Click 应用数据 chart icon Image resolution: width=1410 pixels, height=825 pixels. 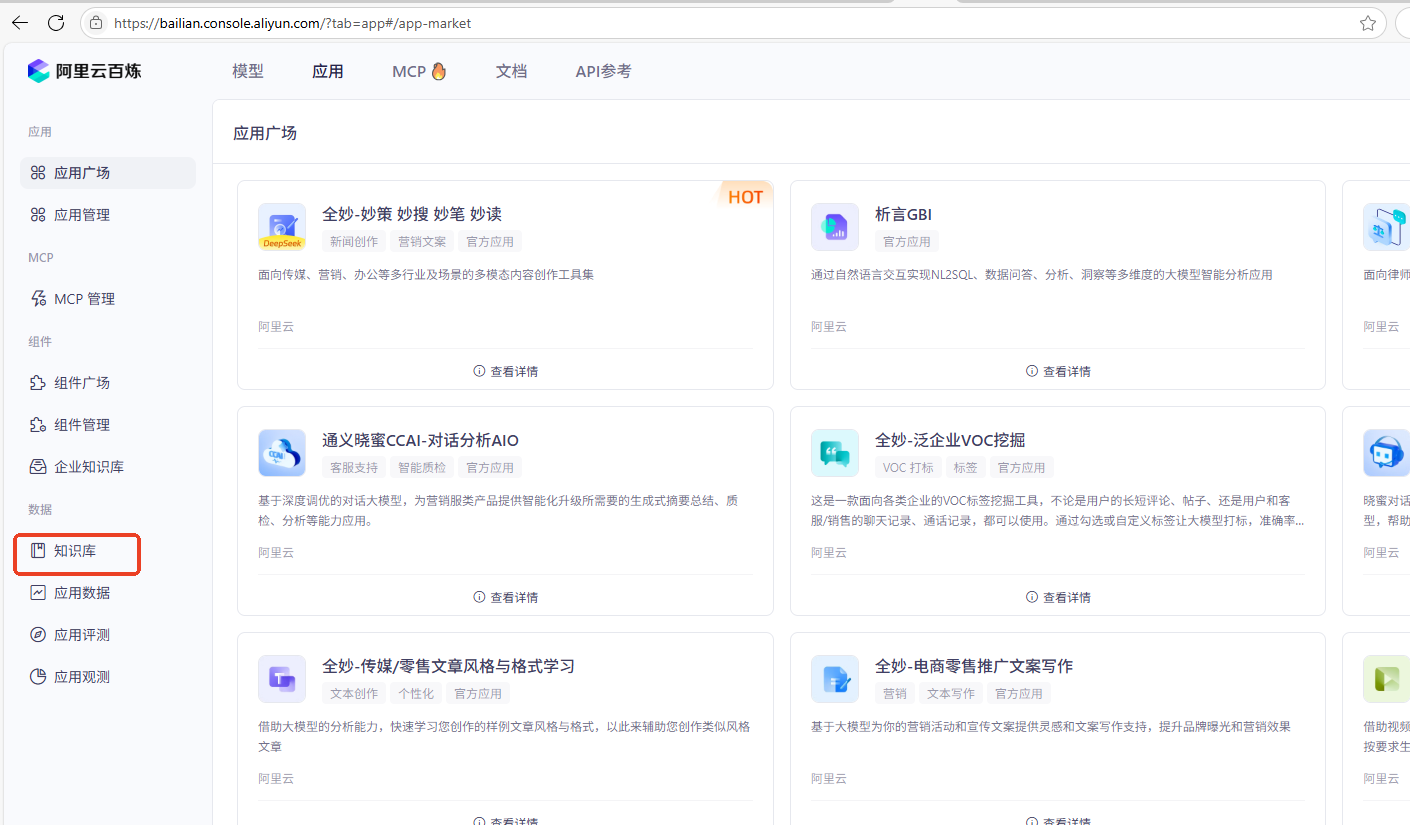pos(38,593)
